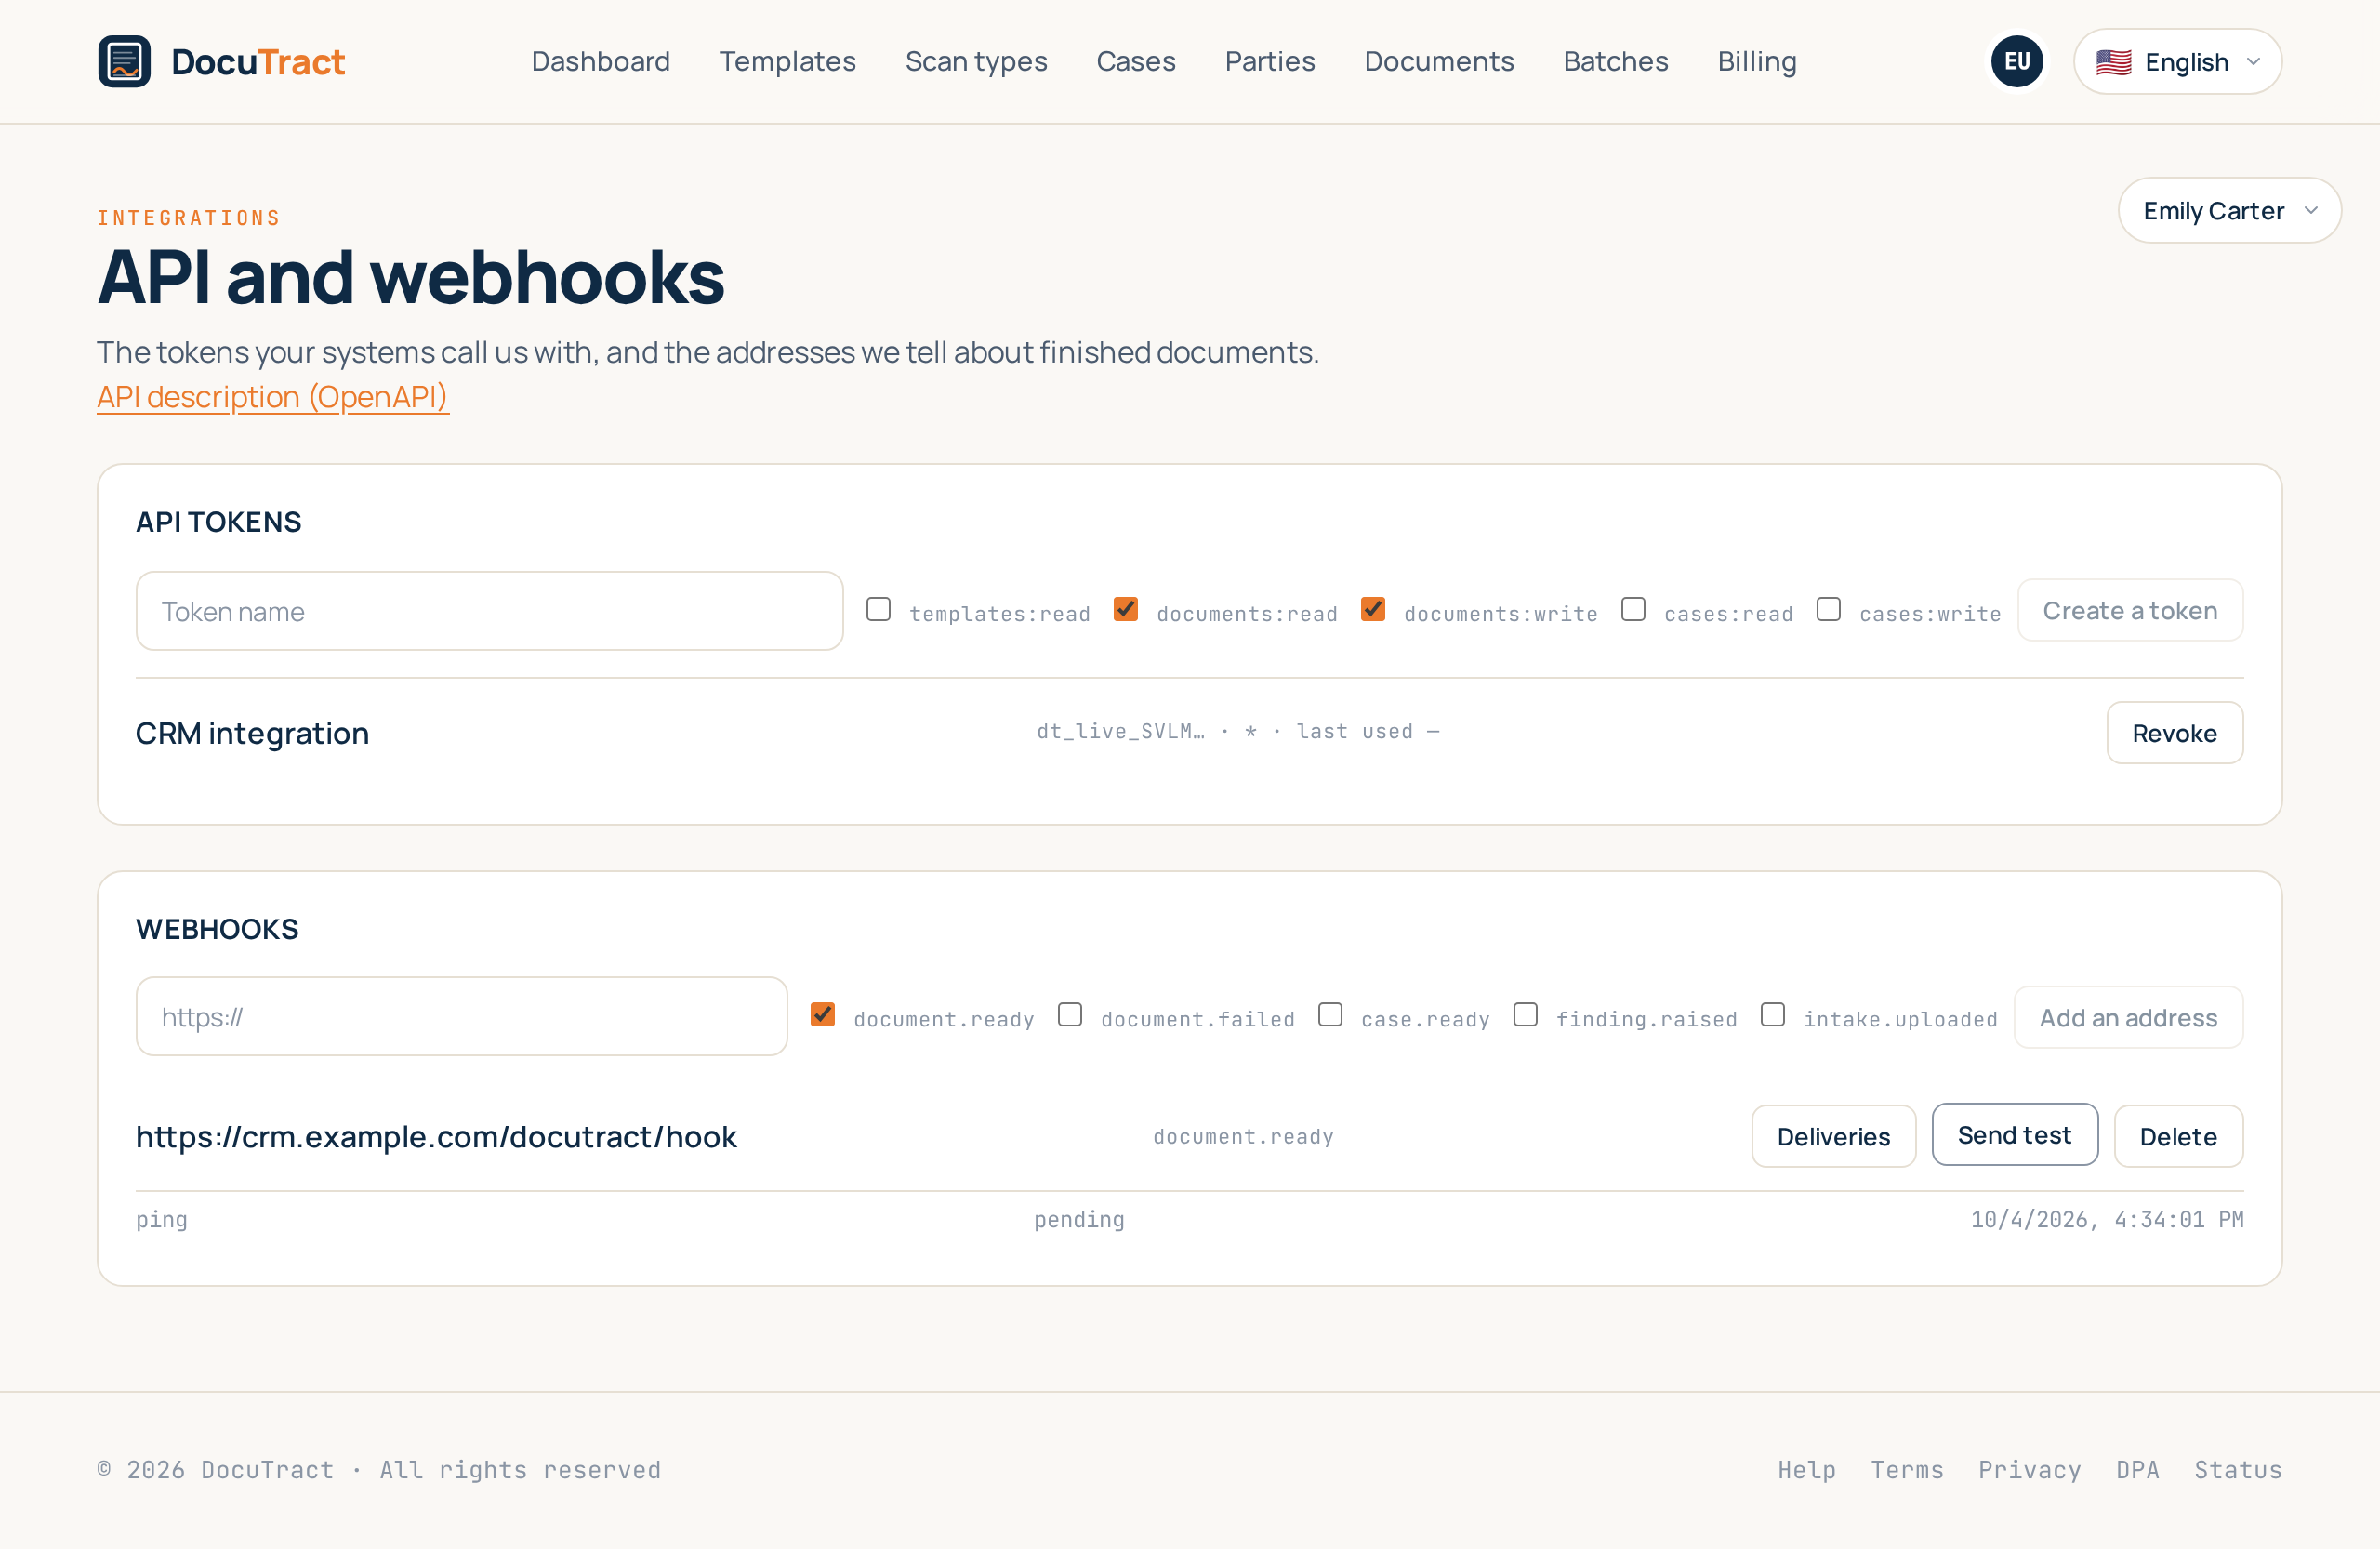Click the US flag icon
The height and width of the screenshot is (1549, 2380).
[x=2113, y=62]
